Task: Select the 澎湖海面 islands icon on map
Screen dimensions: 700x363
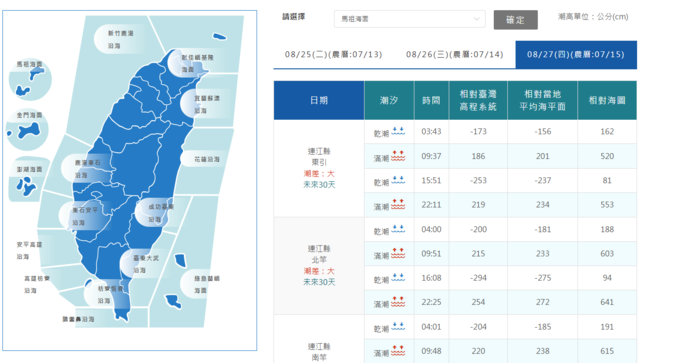Action: [x=26, y=186]
